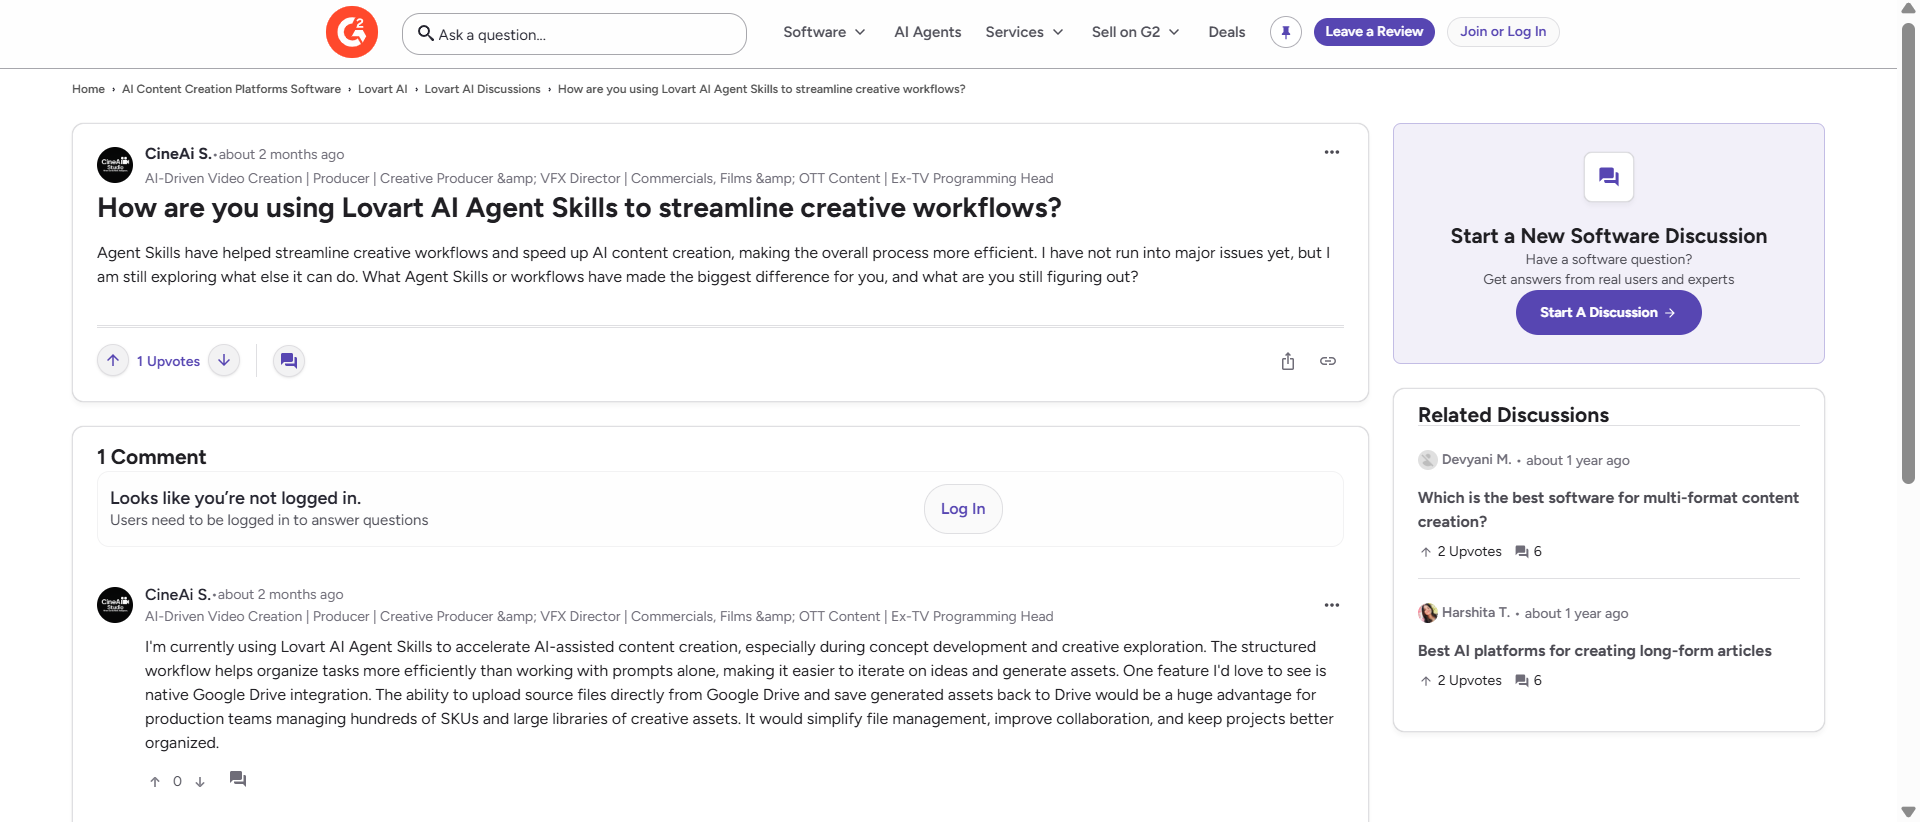Click the Start A Discussion button
Screen dimensions: 1920x822
pyautogui.click(x=1609, y=313)
